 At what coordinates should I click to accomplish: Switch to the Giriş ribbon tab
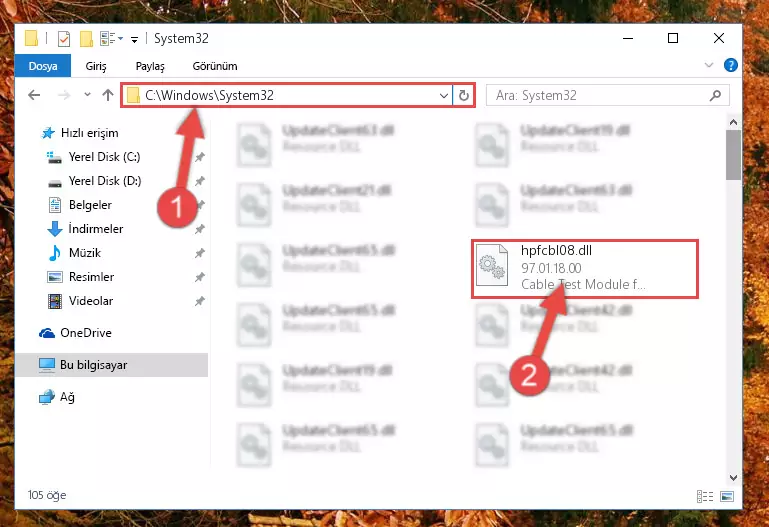pos(96,66)
